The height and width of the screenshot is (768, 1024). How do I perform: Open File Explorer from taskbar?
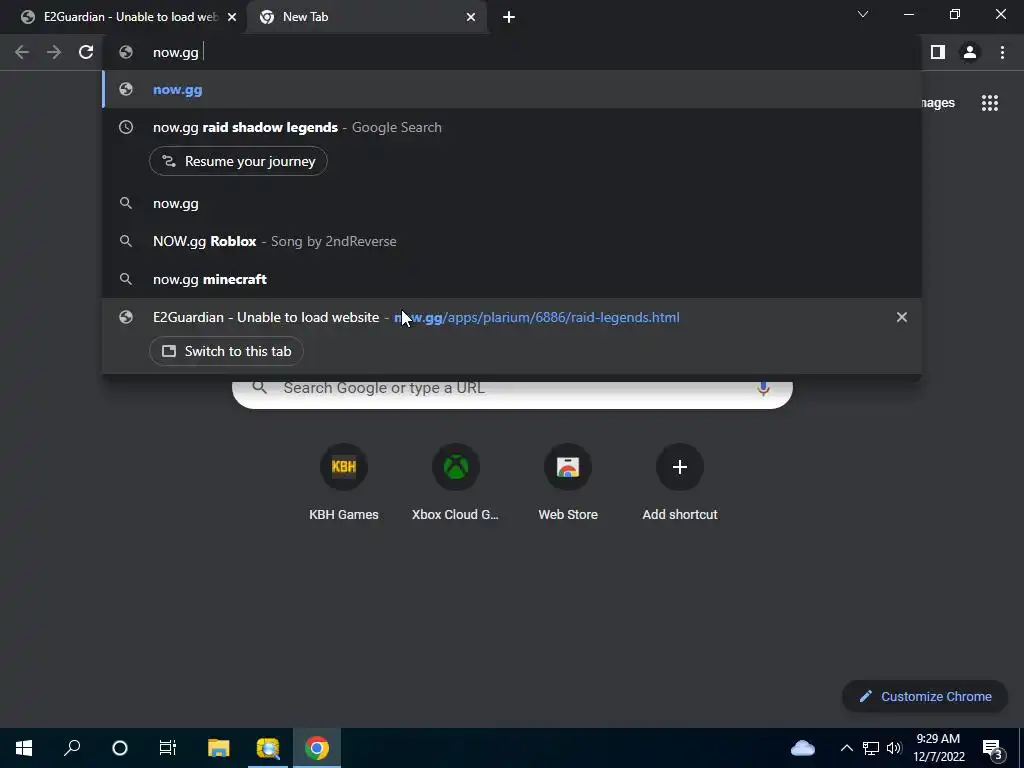219,748
